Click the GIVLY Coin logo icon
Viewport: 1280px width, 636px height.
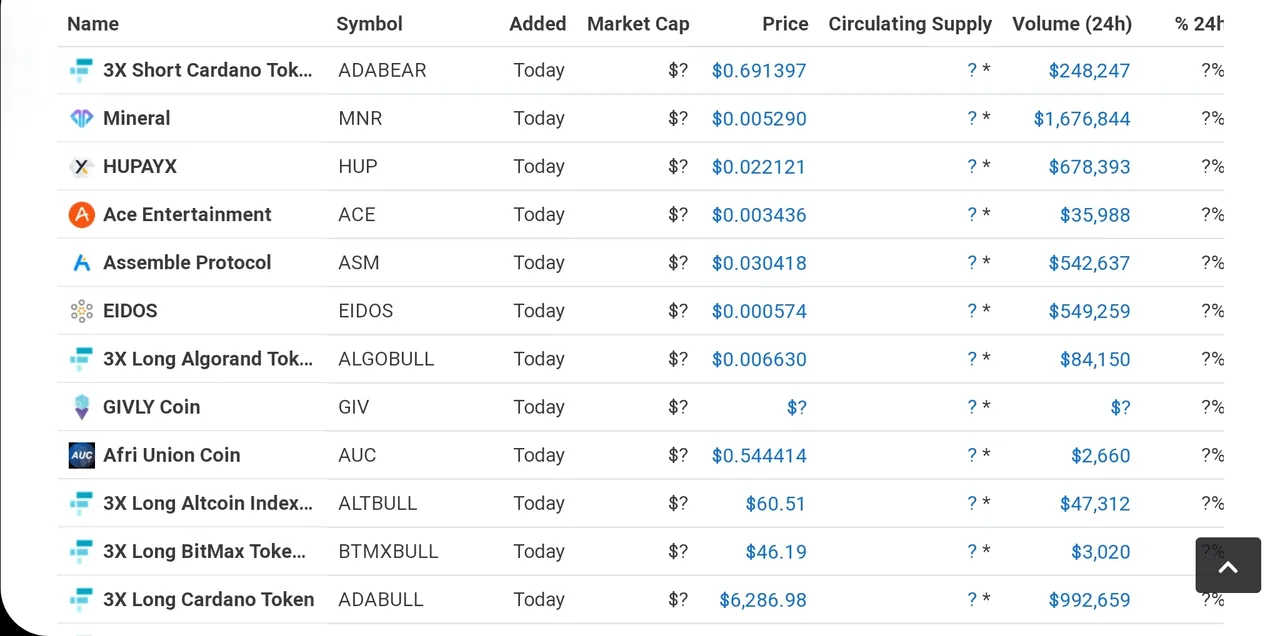click(x=81, y=407)
